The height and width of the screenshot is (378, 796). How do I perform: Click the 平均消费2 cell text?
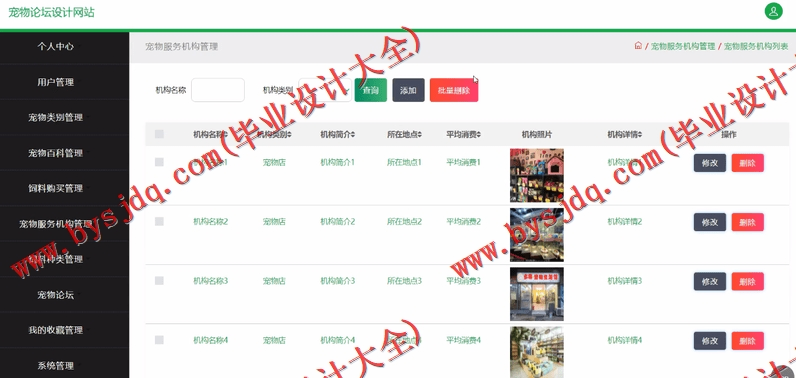(x=463, y=222)
